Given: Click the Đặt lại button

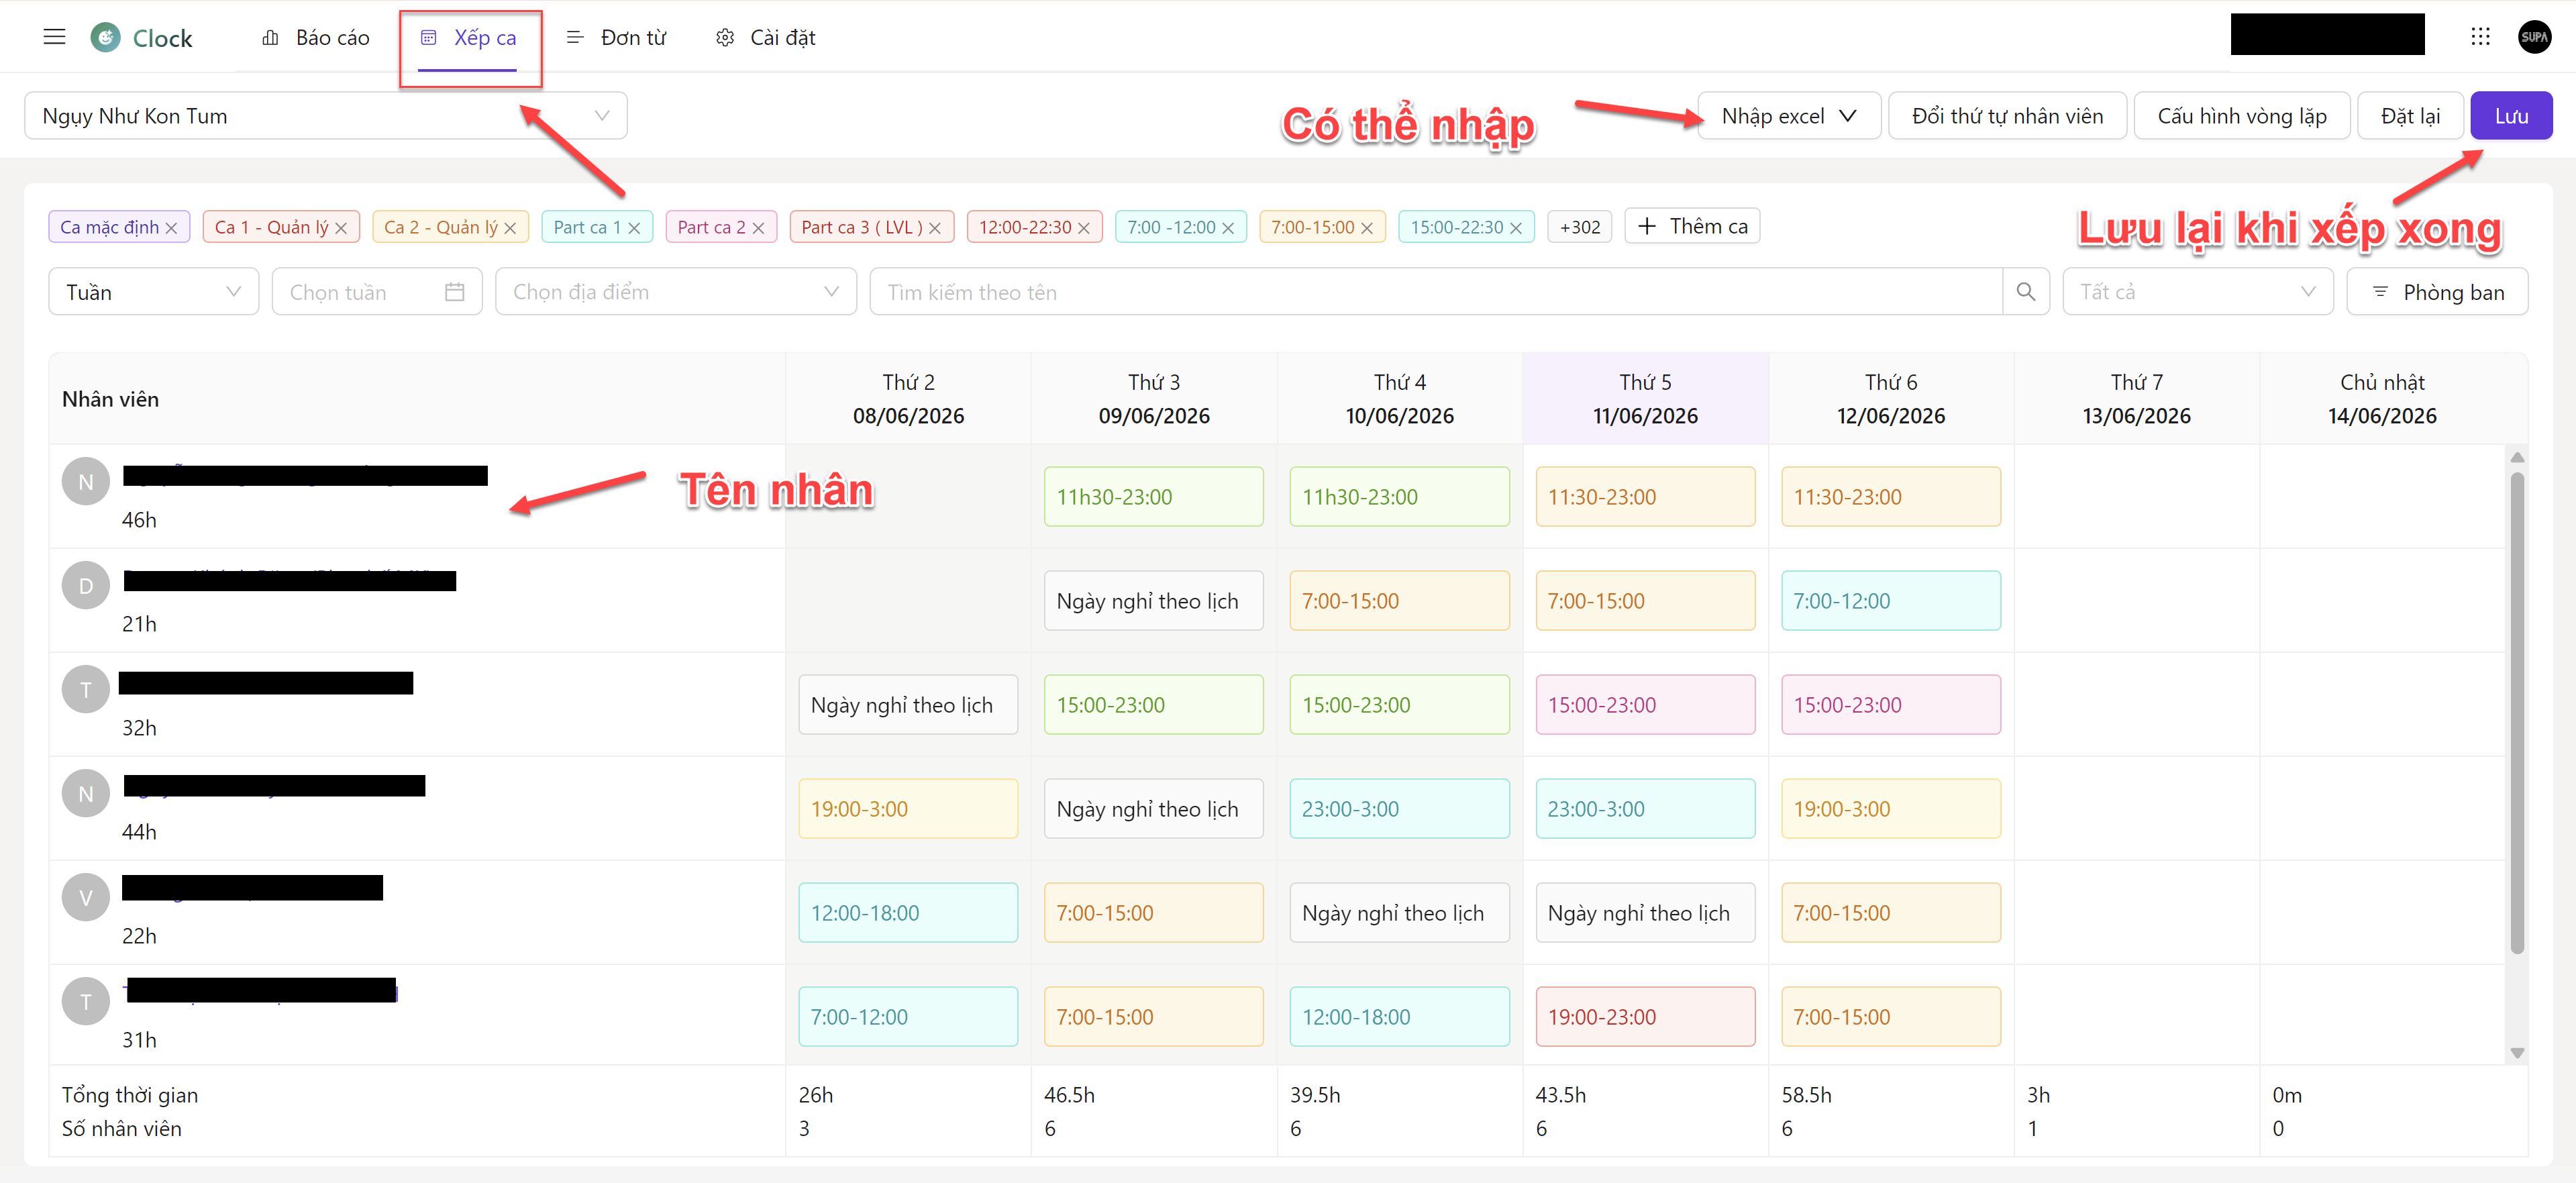Looking at the screenshot, I should (2410, 116).
